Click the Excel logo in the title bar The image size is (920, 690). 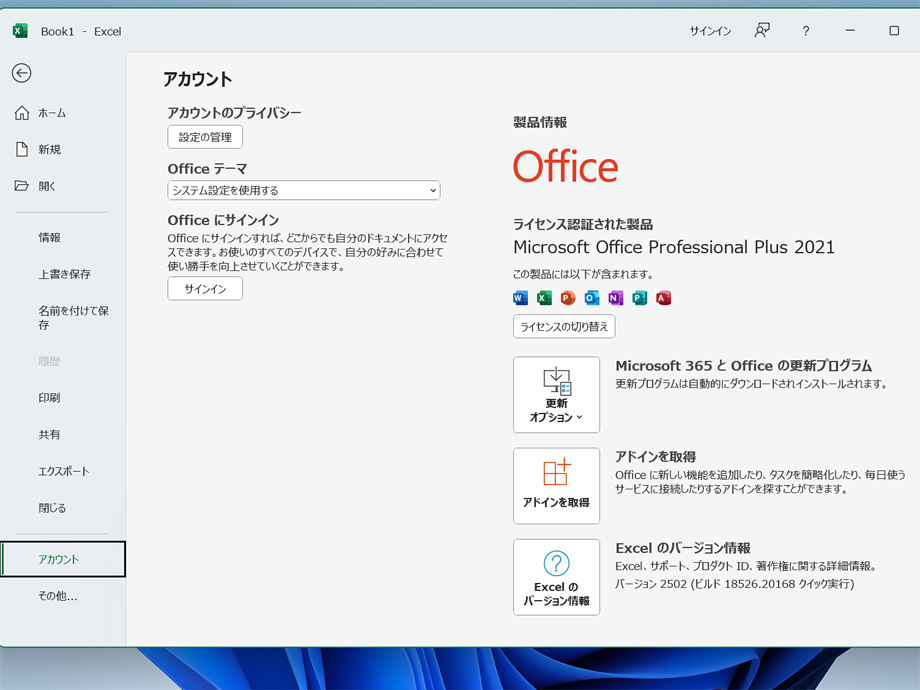click(20, 31)
